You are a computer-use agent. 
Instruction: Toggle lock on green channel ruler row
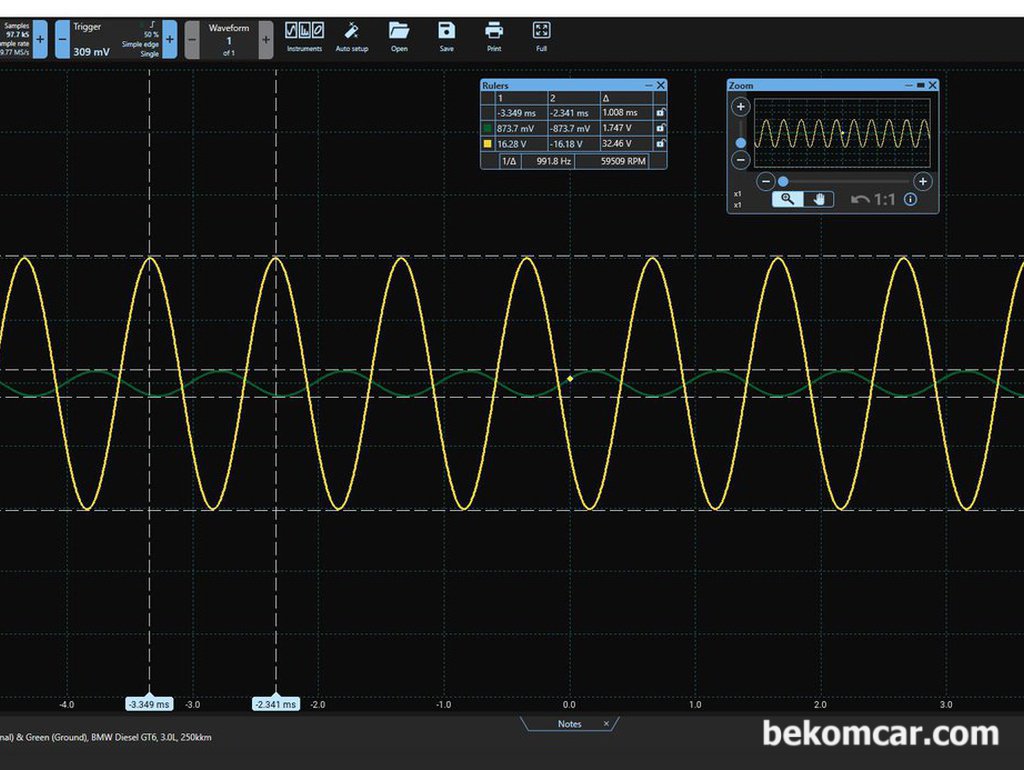point(660,128)
